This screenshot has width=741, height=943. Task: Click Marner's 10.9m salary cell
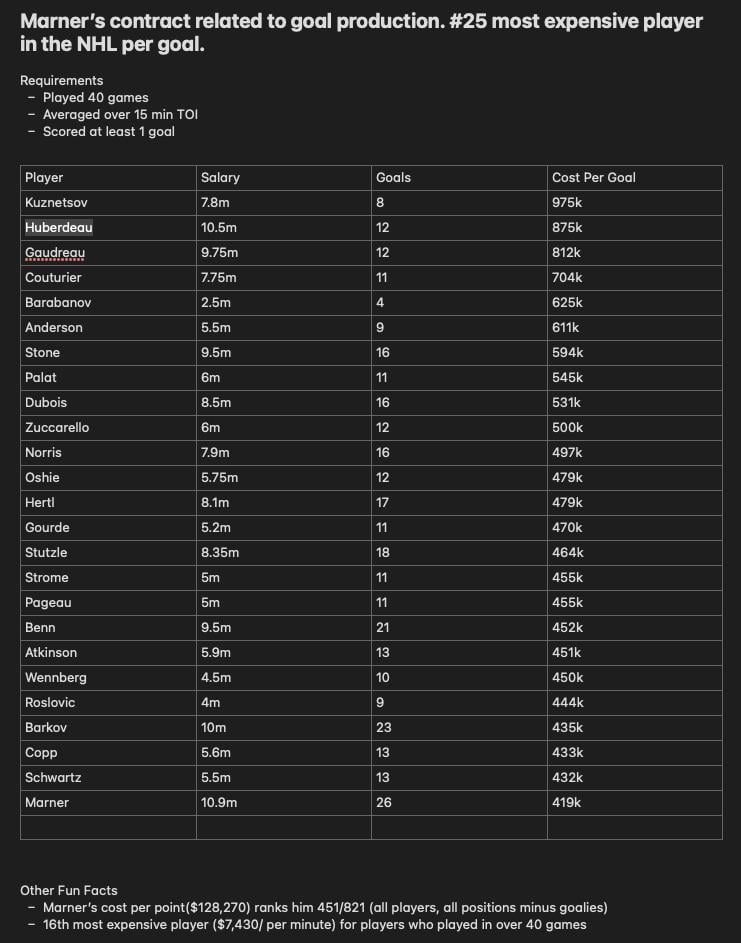284,803
